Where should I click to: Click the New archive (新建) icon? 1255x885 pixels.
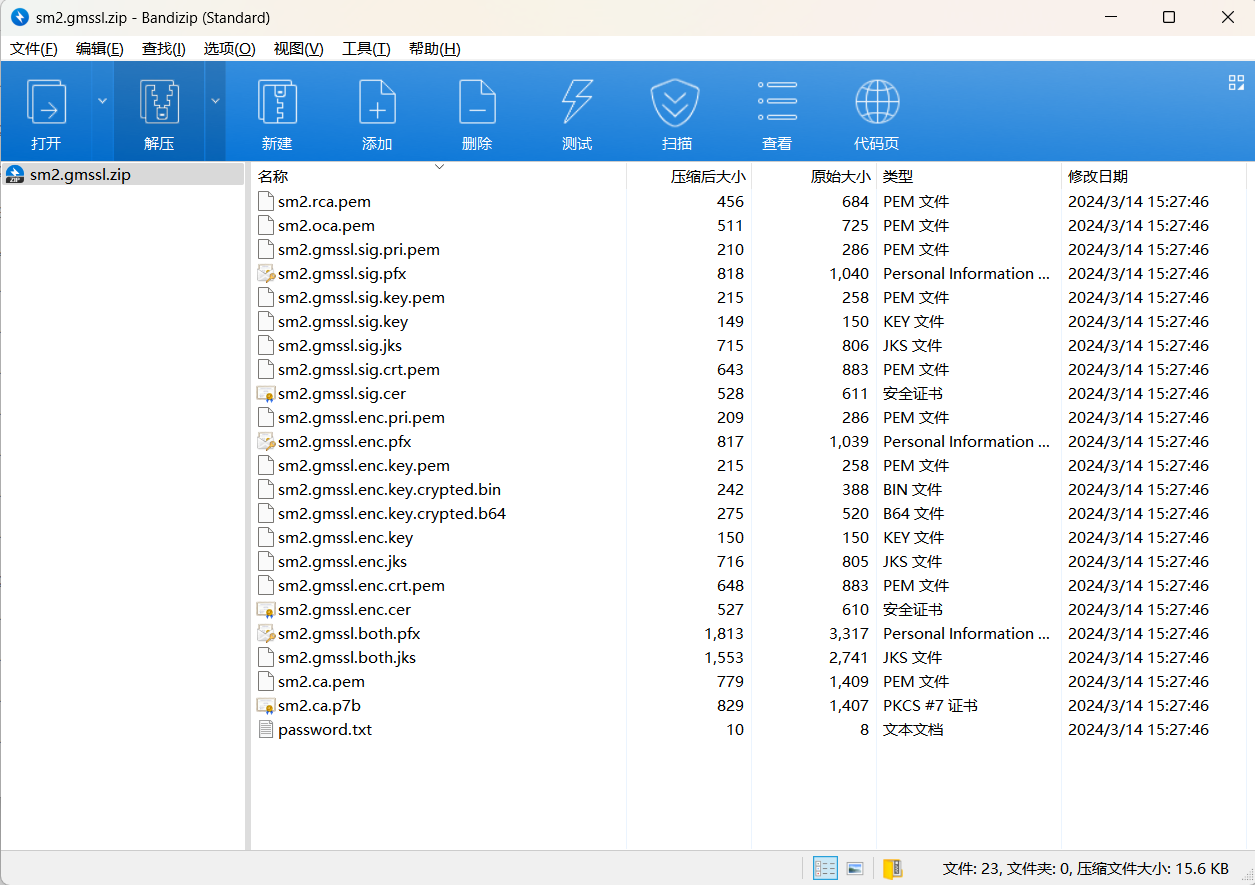click(277, 103)
